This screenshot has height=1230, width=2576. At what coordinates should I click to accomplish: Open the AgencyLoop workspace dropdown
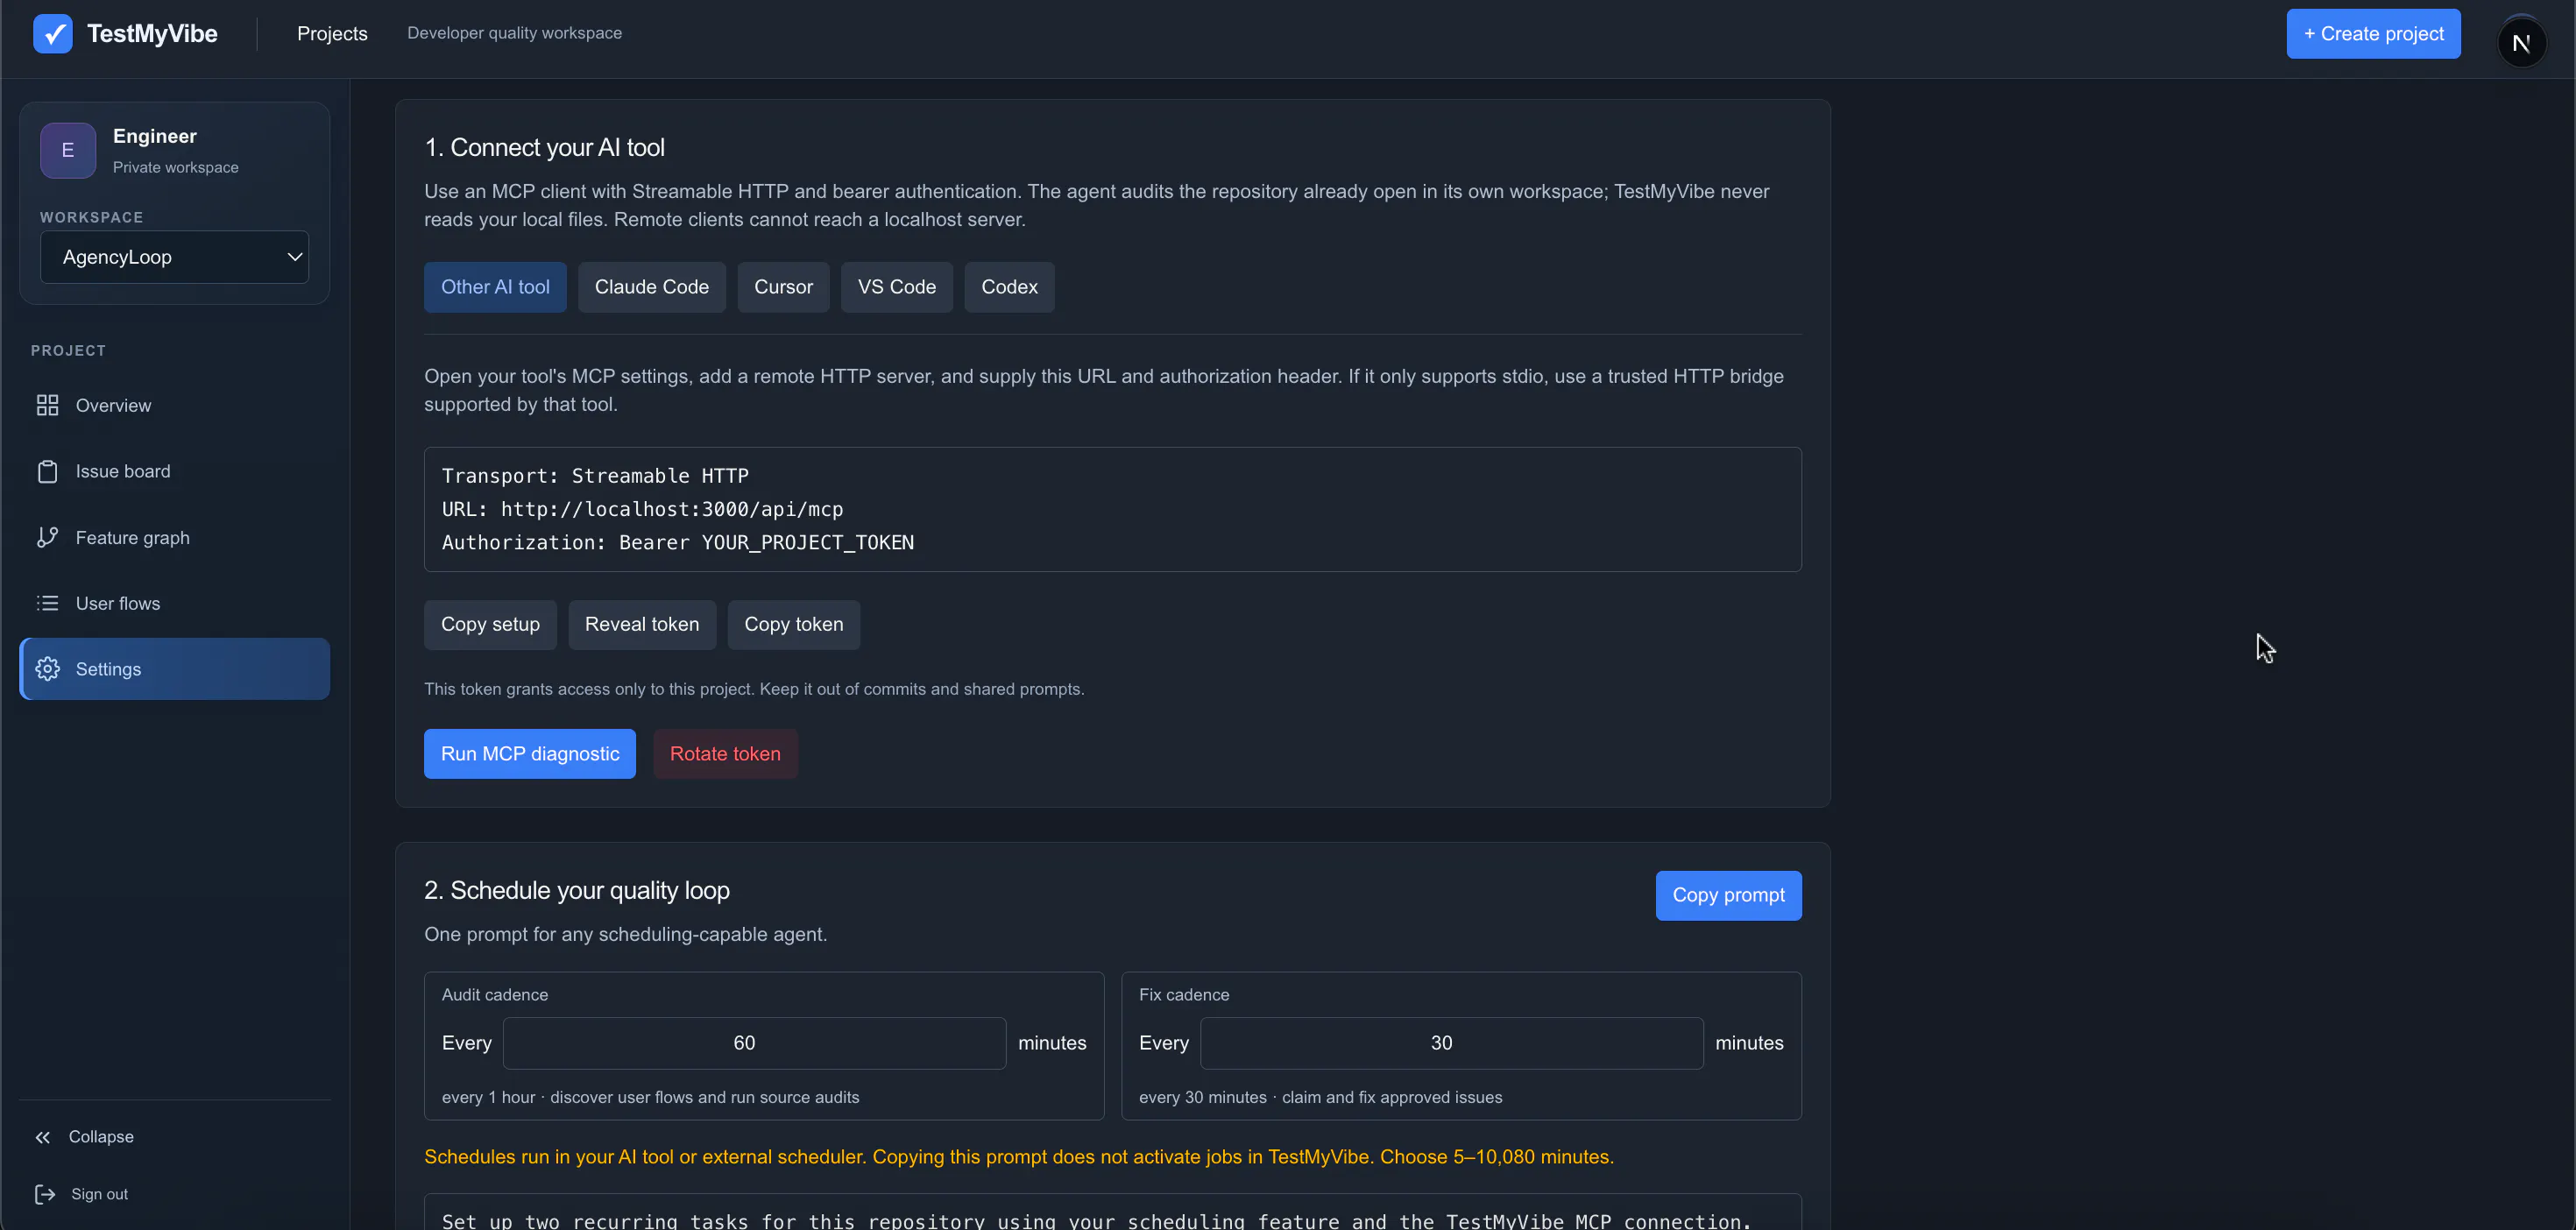tap(174, 257)
